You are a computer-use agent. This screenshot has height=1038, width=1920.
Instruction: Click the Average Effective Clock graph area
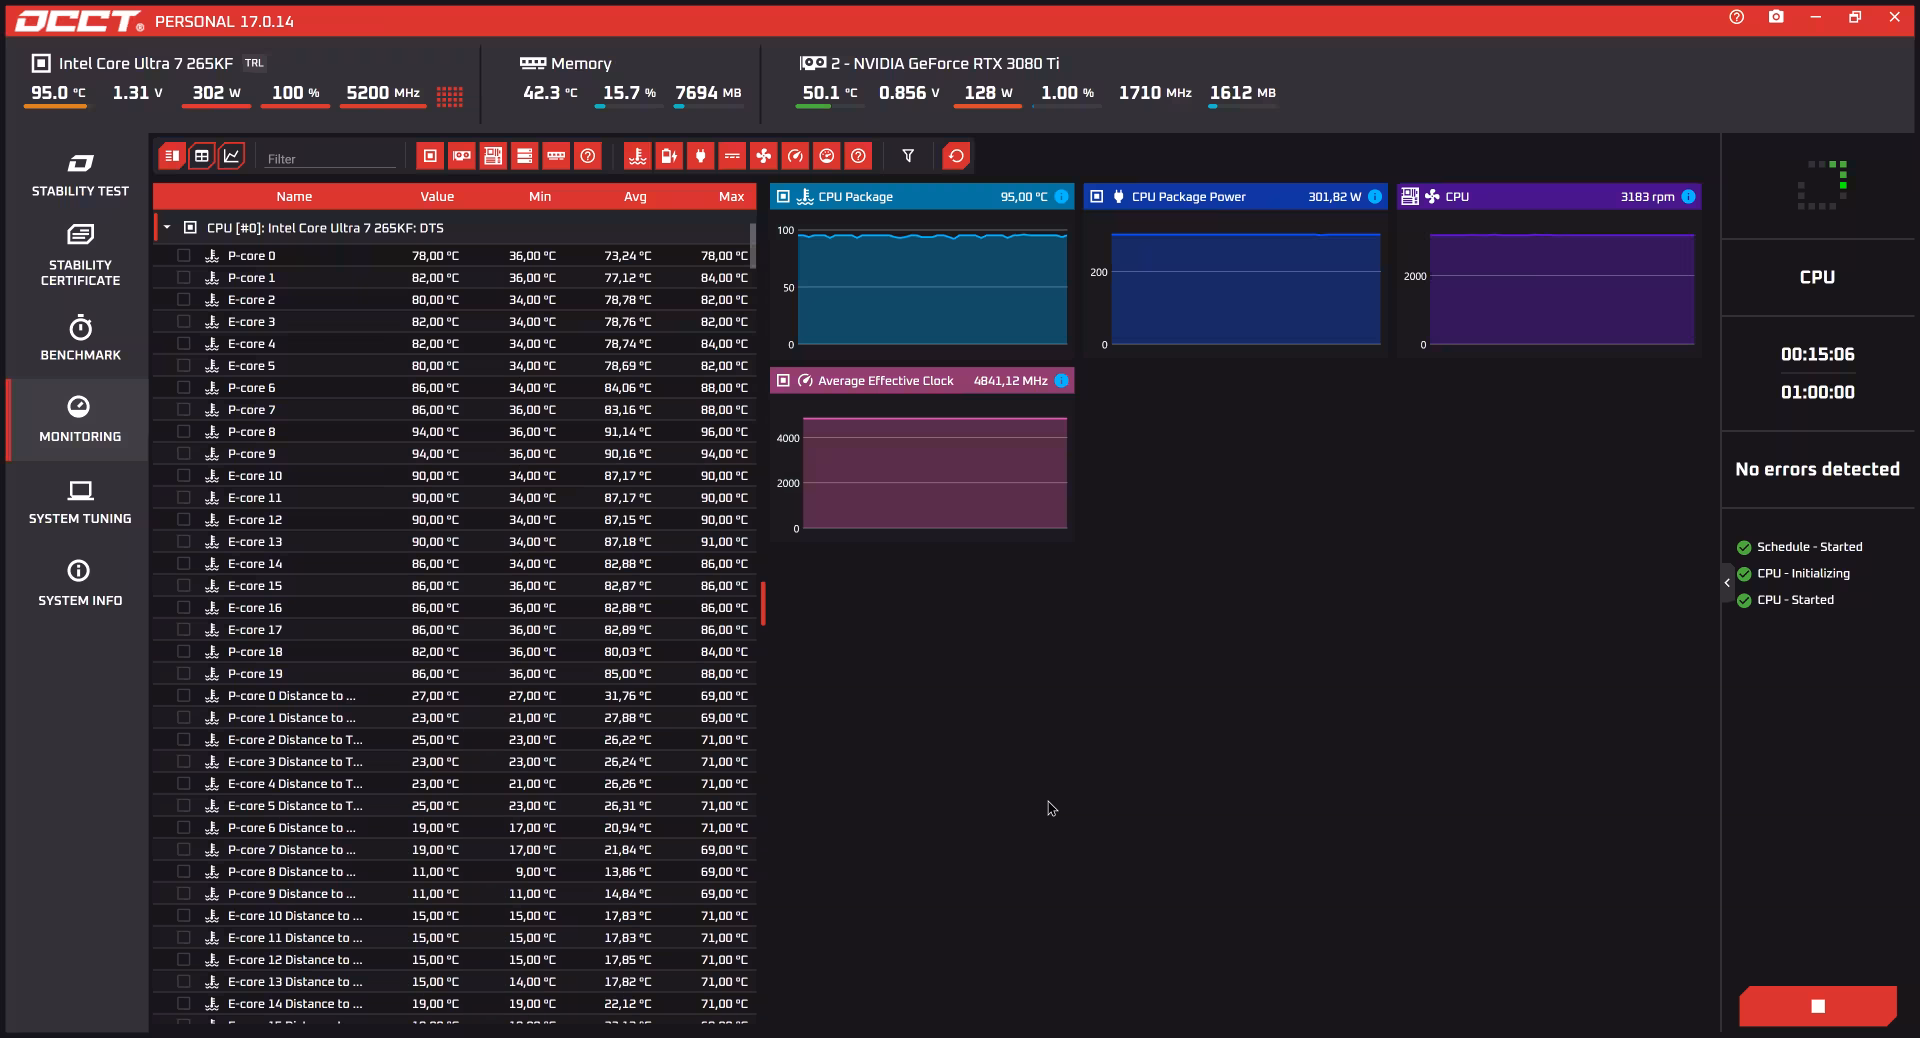click(934, 472)
